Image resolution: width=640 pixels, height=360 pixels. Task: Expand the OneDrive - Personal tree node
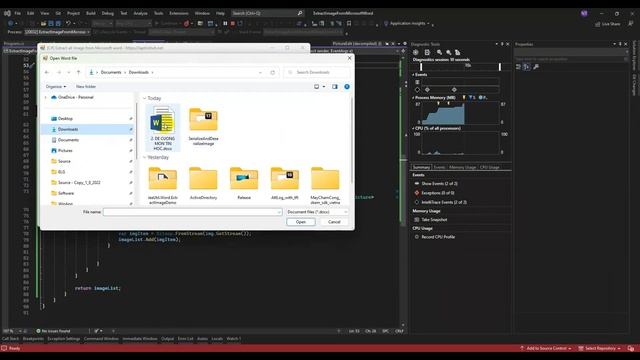(46, 97)
